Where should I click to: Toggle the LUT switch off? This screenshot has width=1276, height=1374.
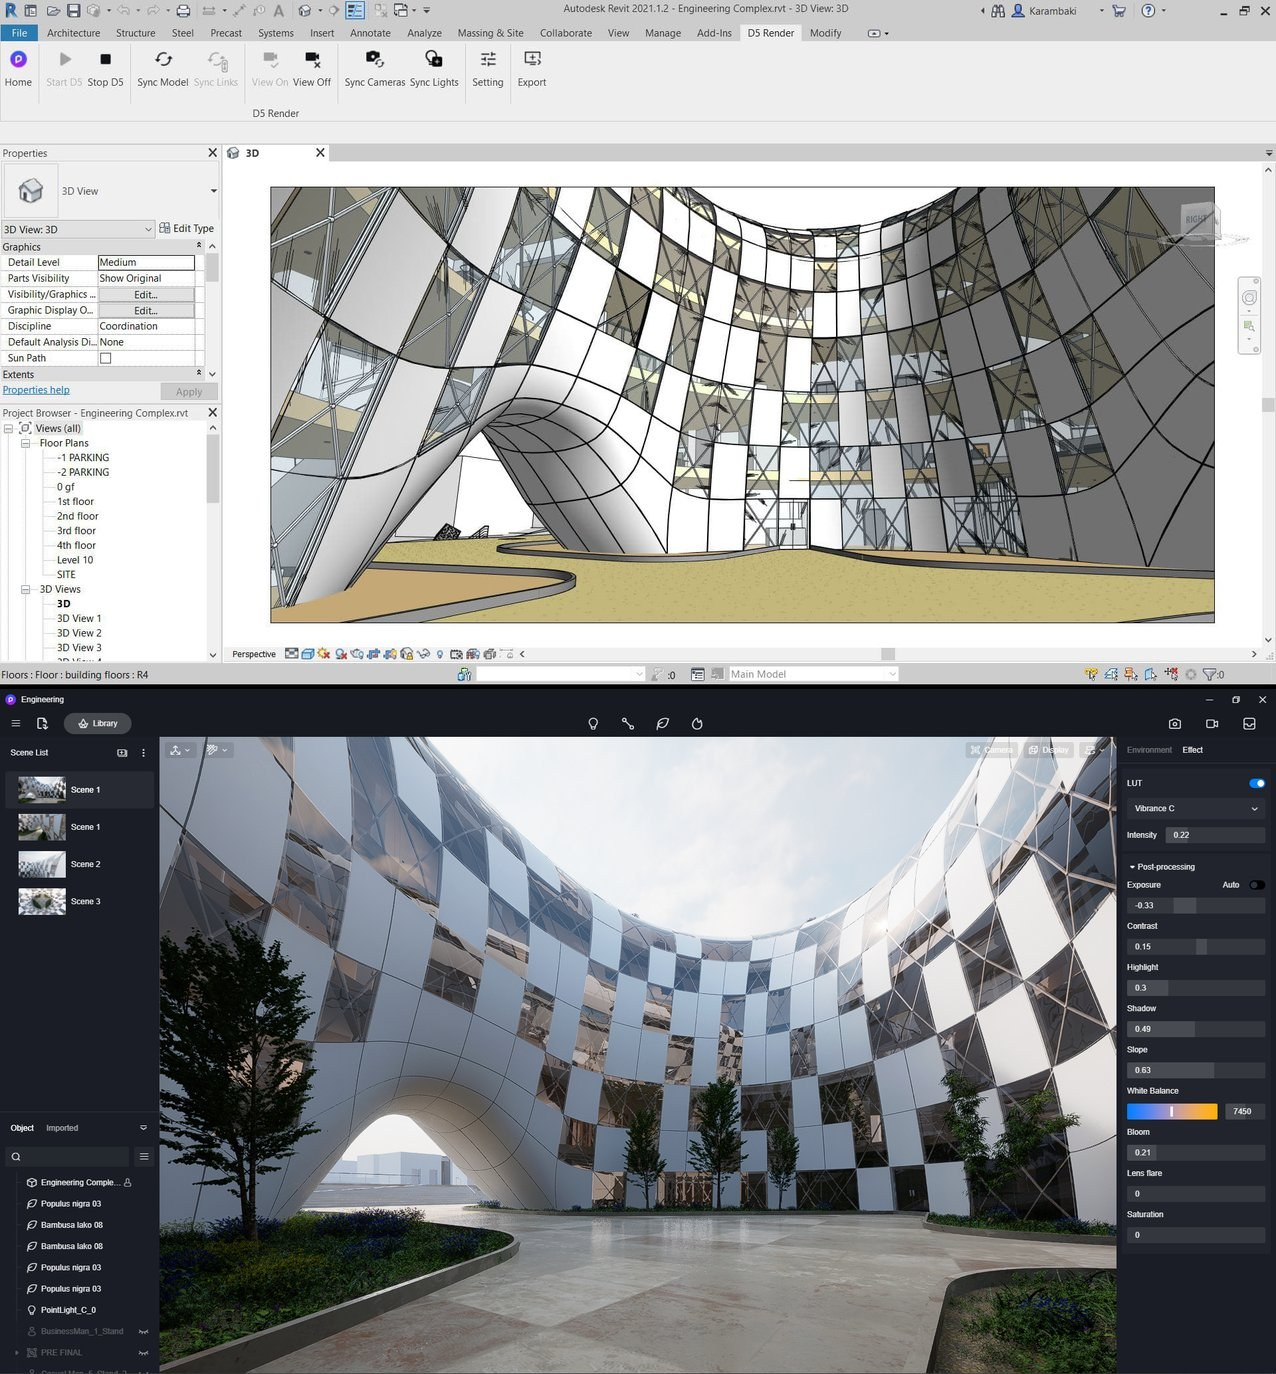point(1257,783)
